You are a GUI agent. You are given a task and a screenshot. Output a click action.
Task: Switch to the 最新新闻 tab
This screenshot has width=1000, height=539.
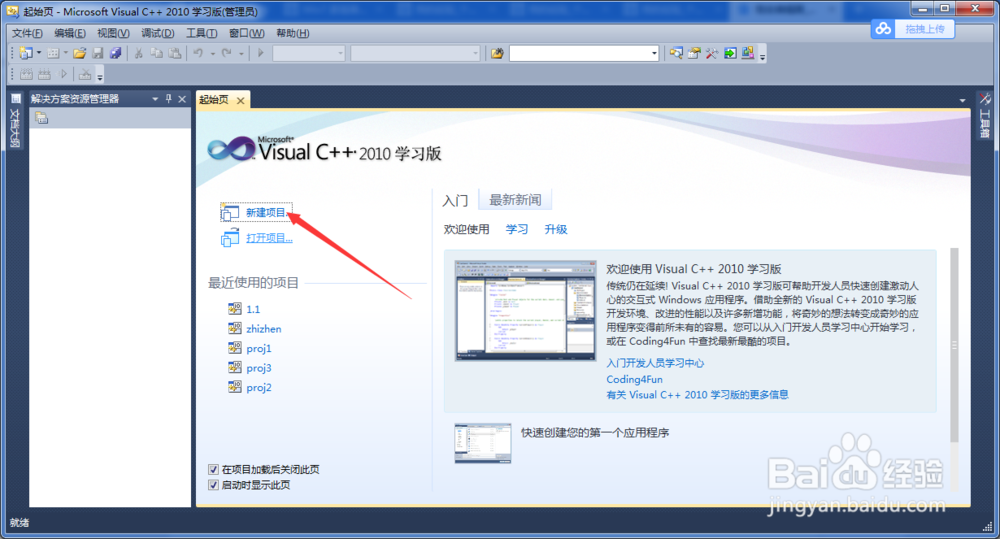coord(515,200)
